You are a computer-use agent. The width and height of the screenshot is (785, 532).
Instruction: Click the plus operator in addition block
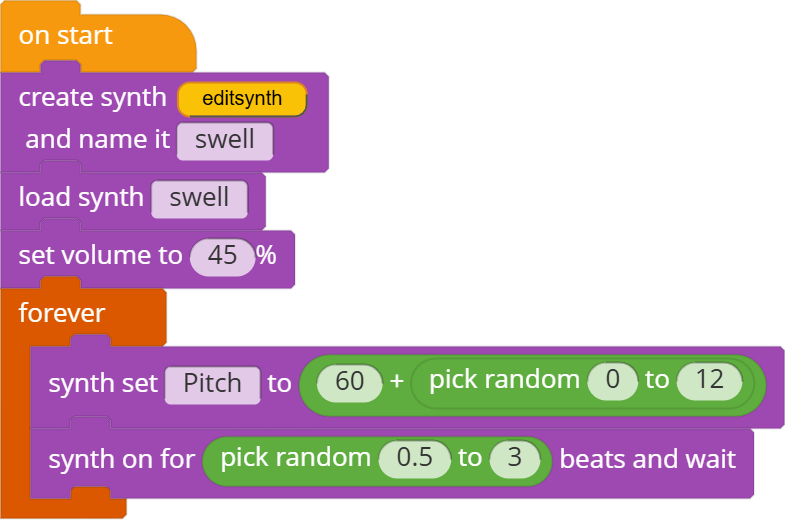coord(397,382)
